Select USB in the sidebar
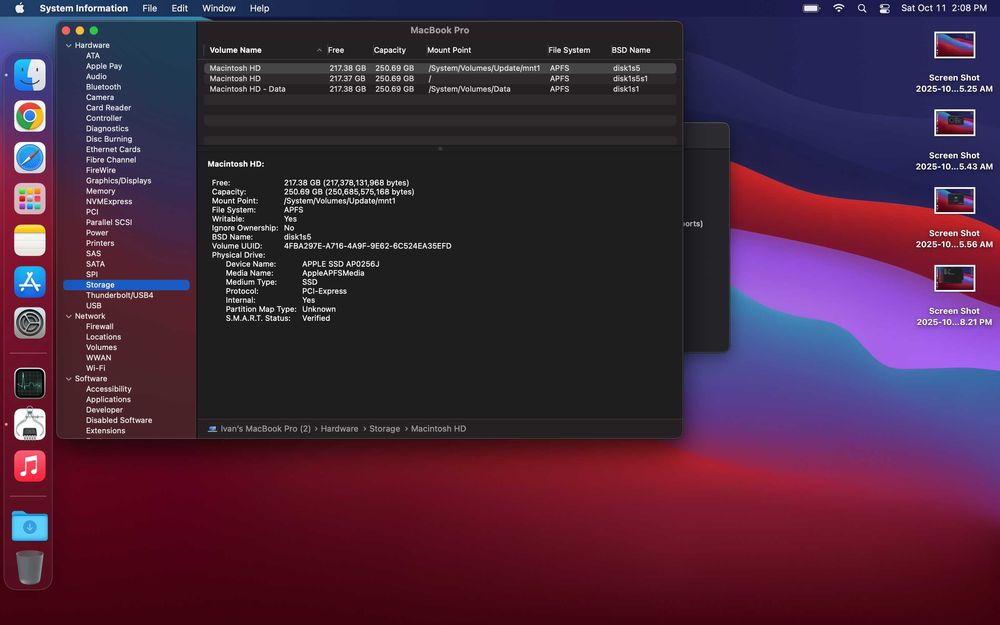This screenshot has width=1000, height=625. (94, 305)
